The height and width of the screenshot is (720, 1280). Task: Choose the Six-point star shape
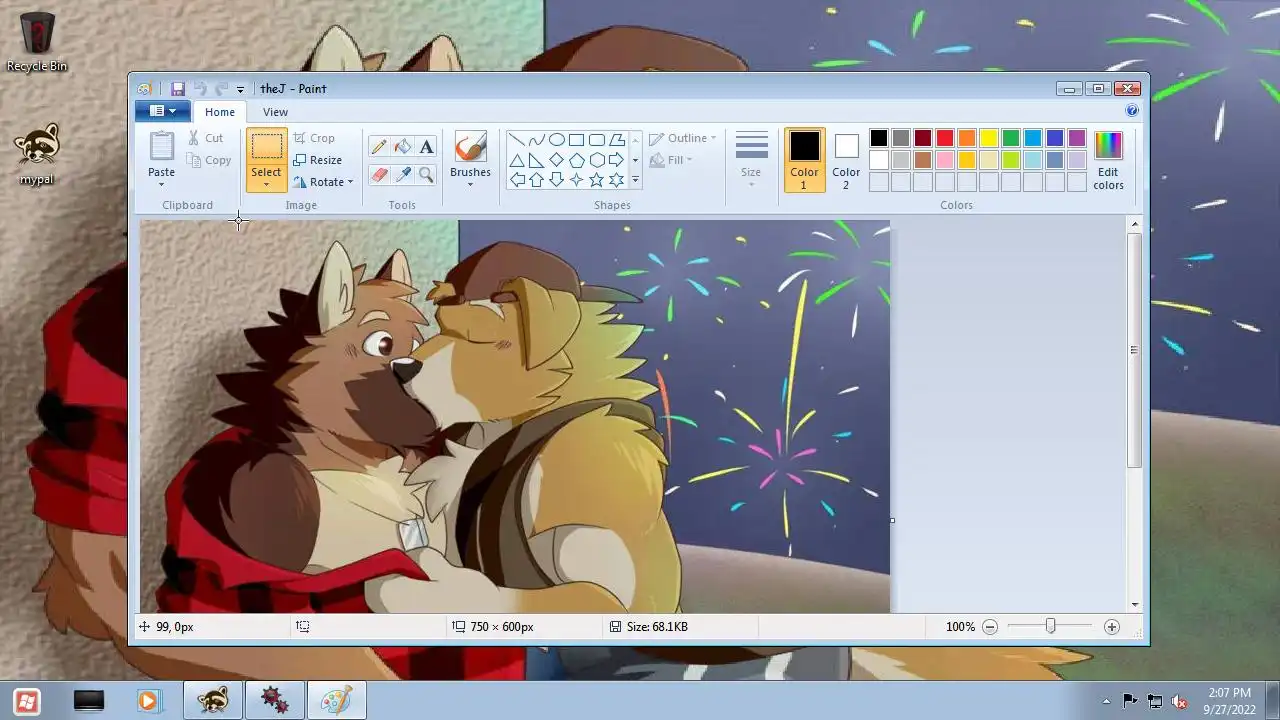click(x=617, y=180)
